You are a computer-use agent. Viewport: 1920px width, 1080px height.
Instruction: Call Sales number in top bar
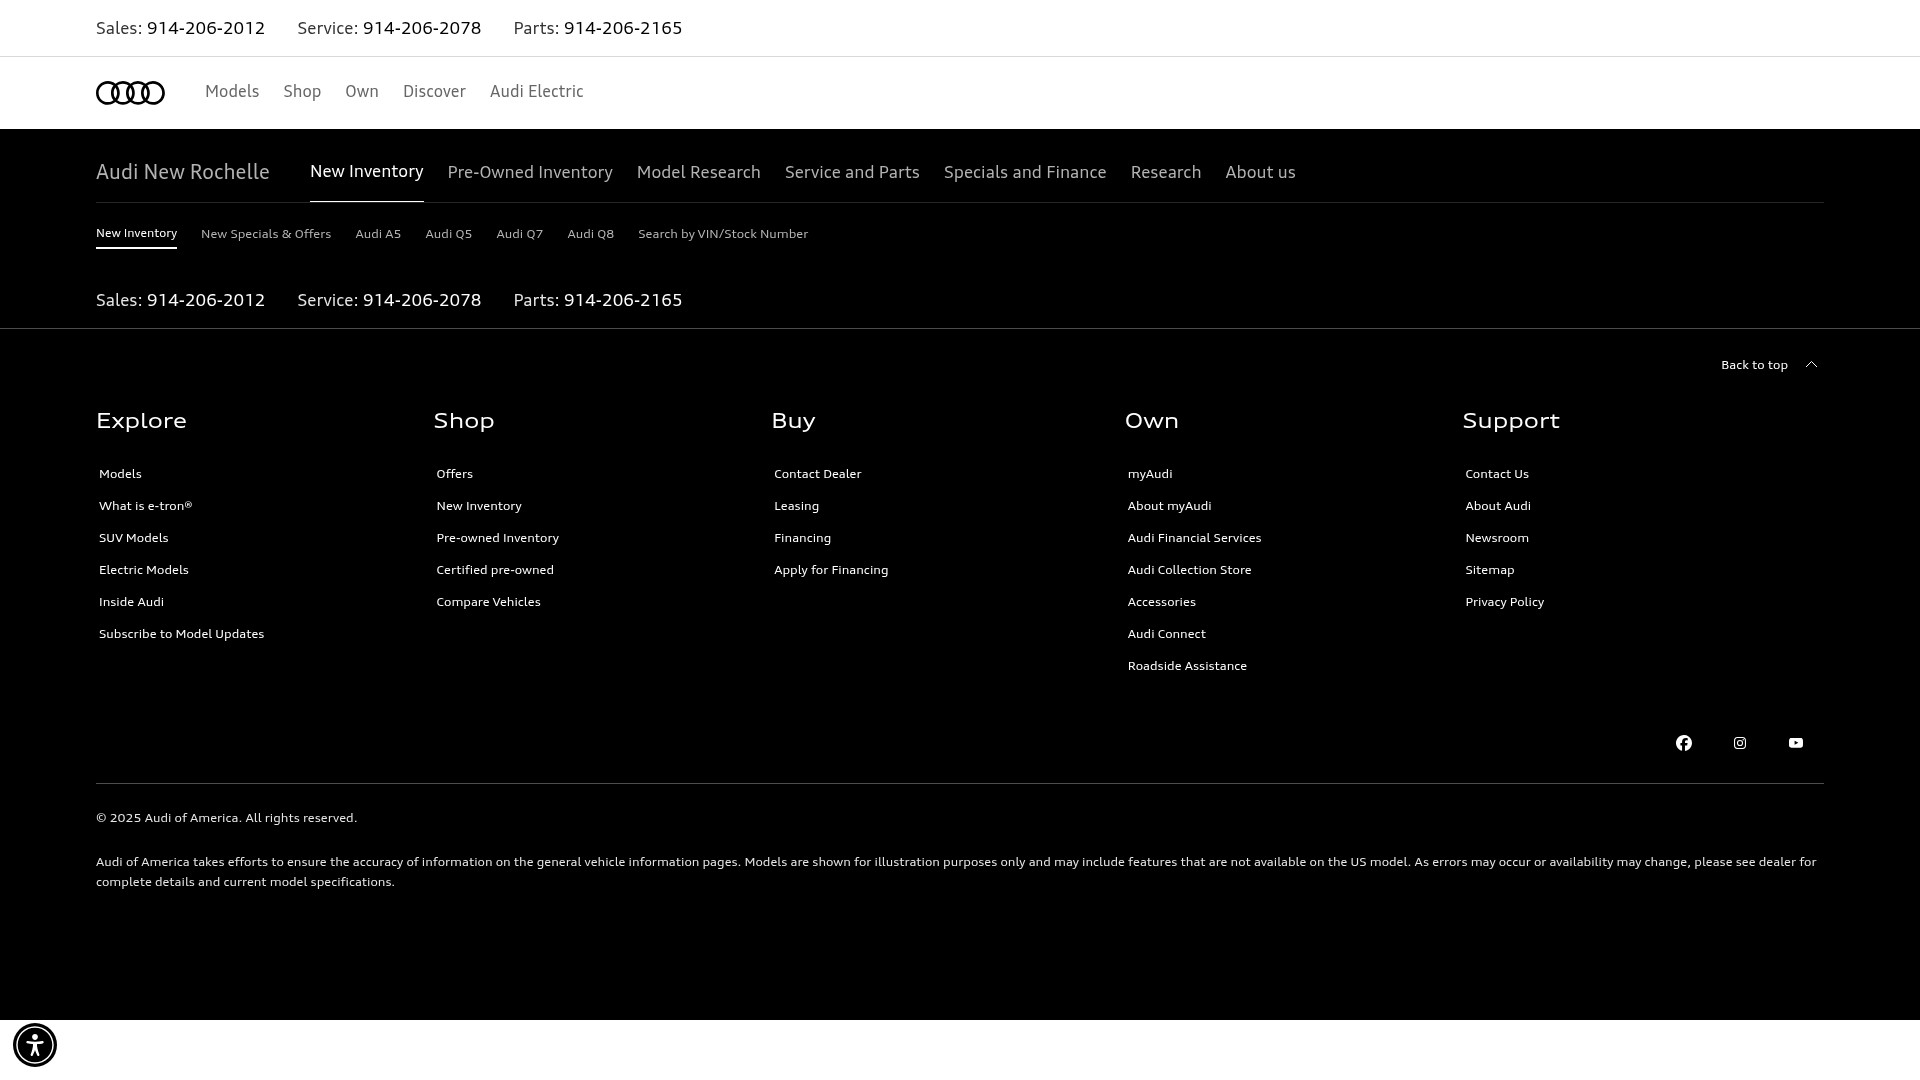(x=206, y=28)
